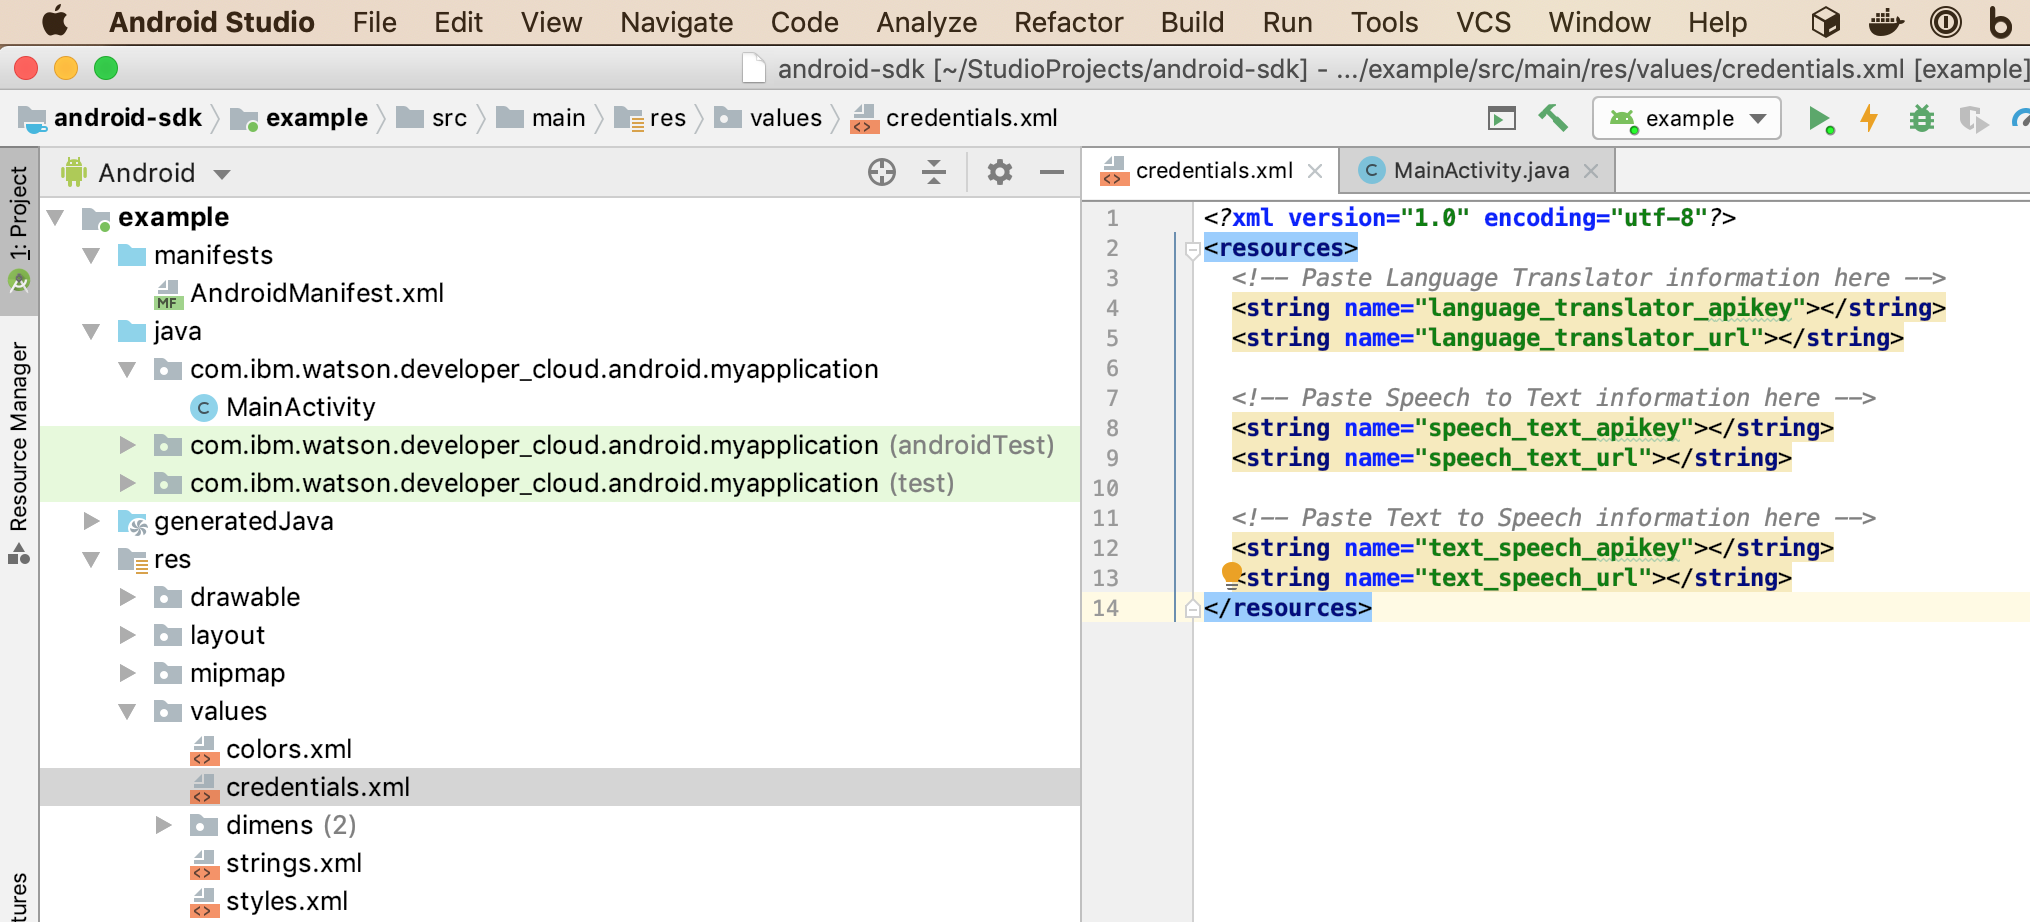Collapse the values folder

pos(128,711)
